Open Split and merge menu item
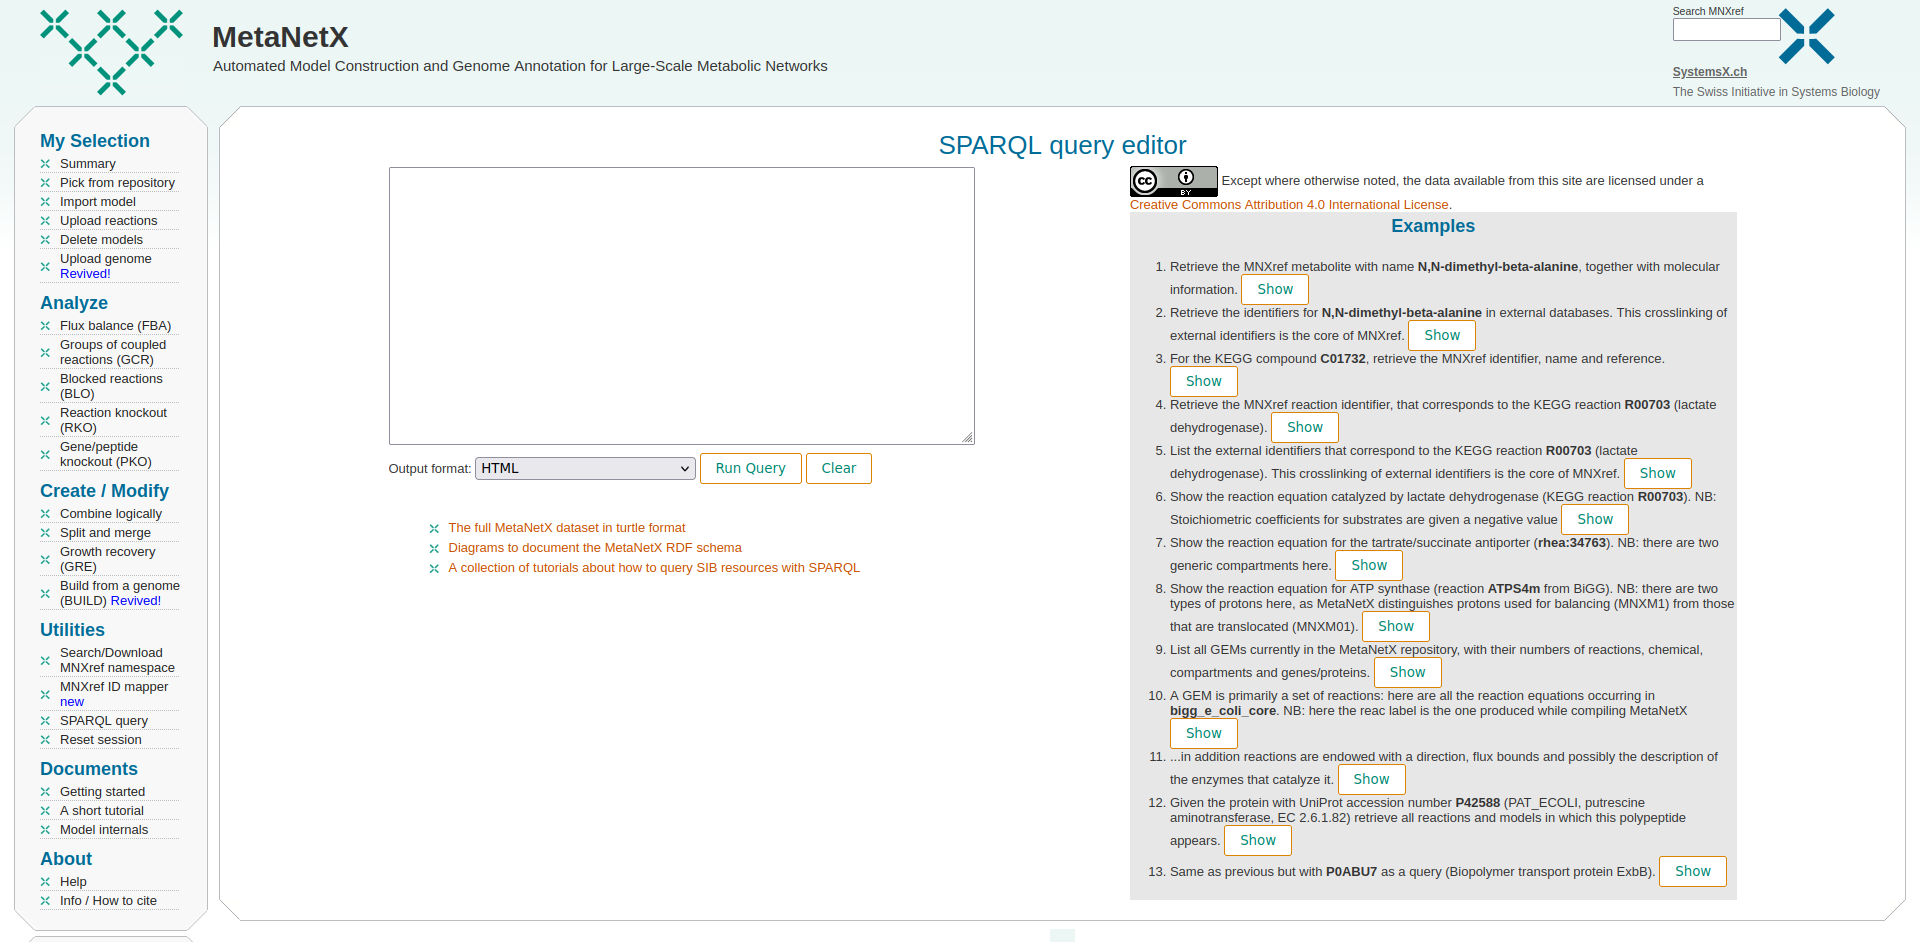Image resolution: width=1920 pixels, height=942 pixels. pos(105,533)
